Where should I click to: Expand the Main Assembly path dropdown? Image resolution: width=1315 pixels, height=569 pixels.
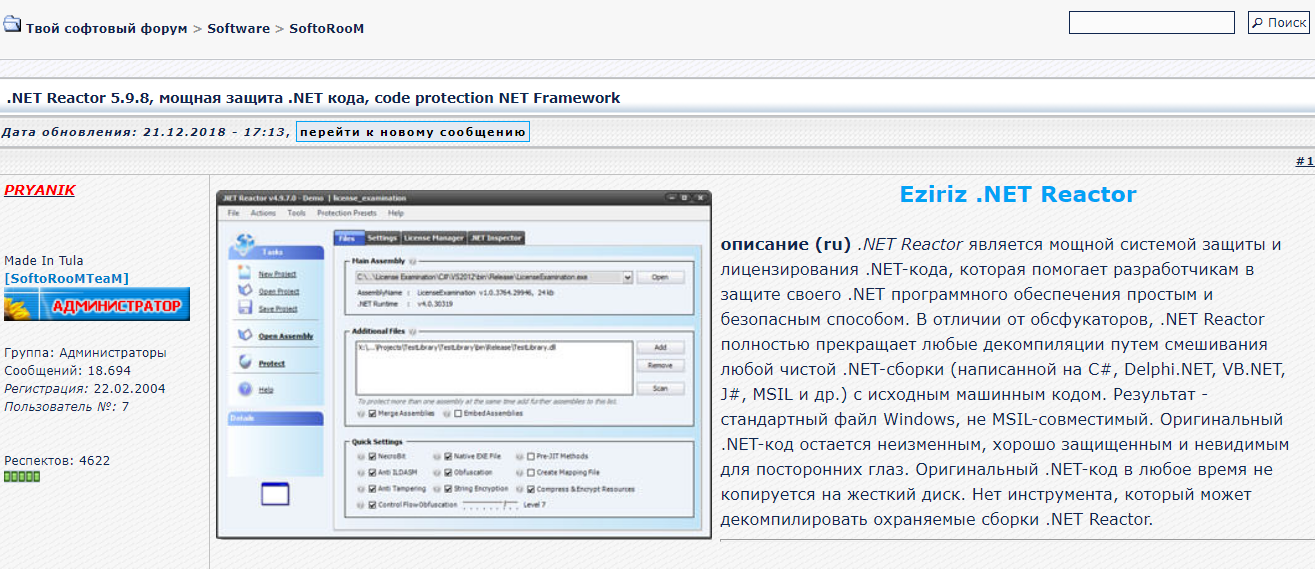pyautogui.click(x=627, y=277)
